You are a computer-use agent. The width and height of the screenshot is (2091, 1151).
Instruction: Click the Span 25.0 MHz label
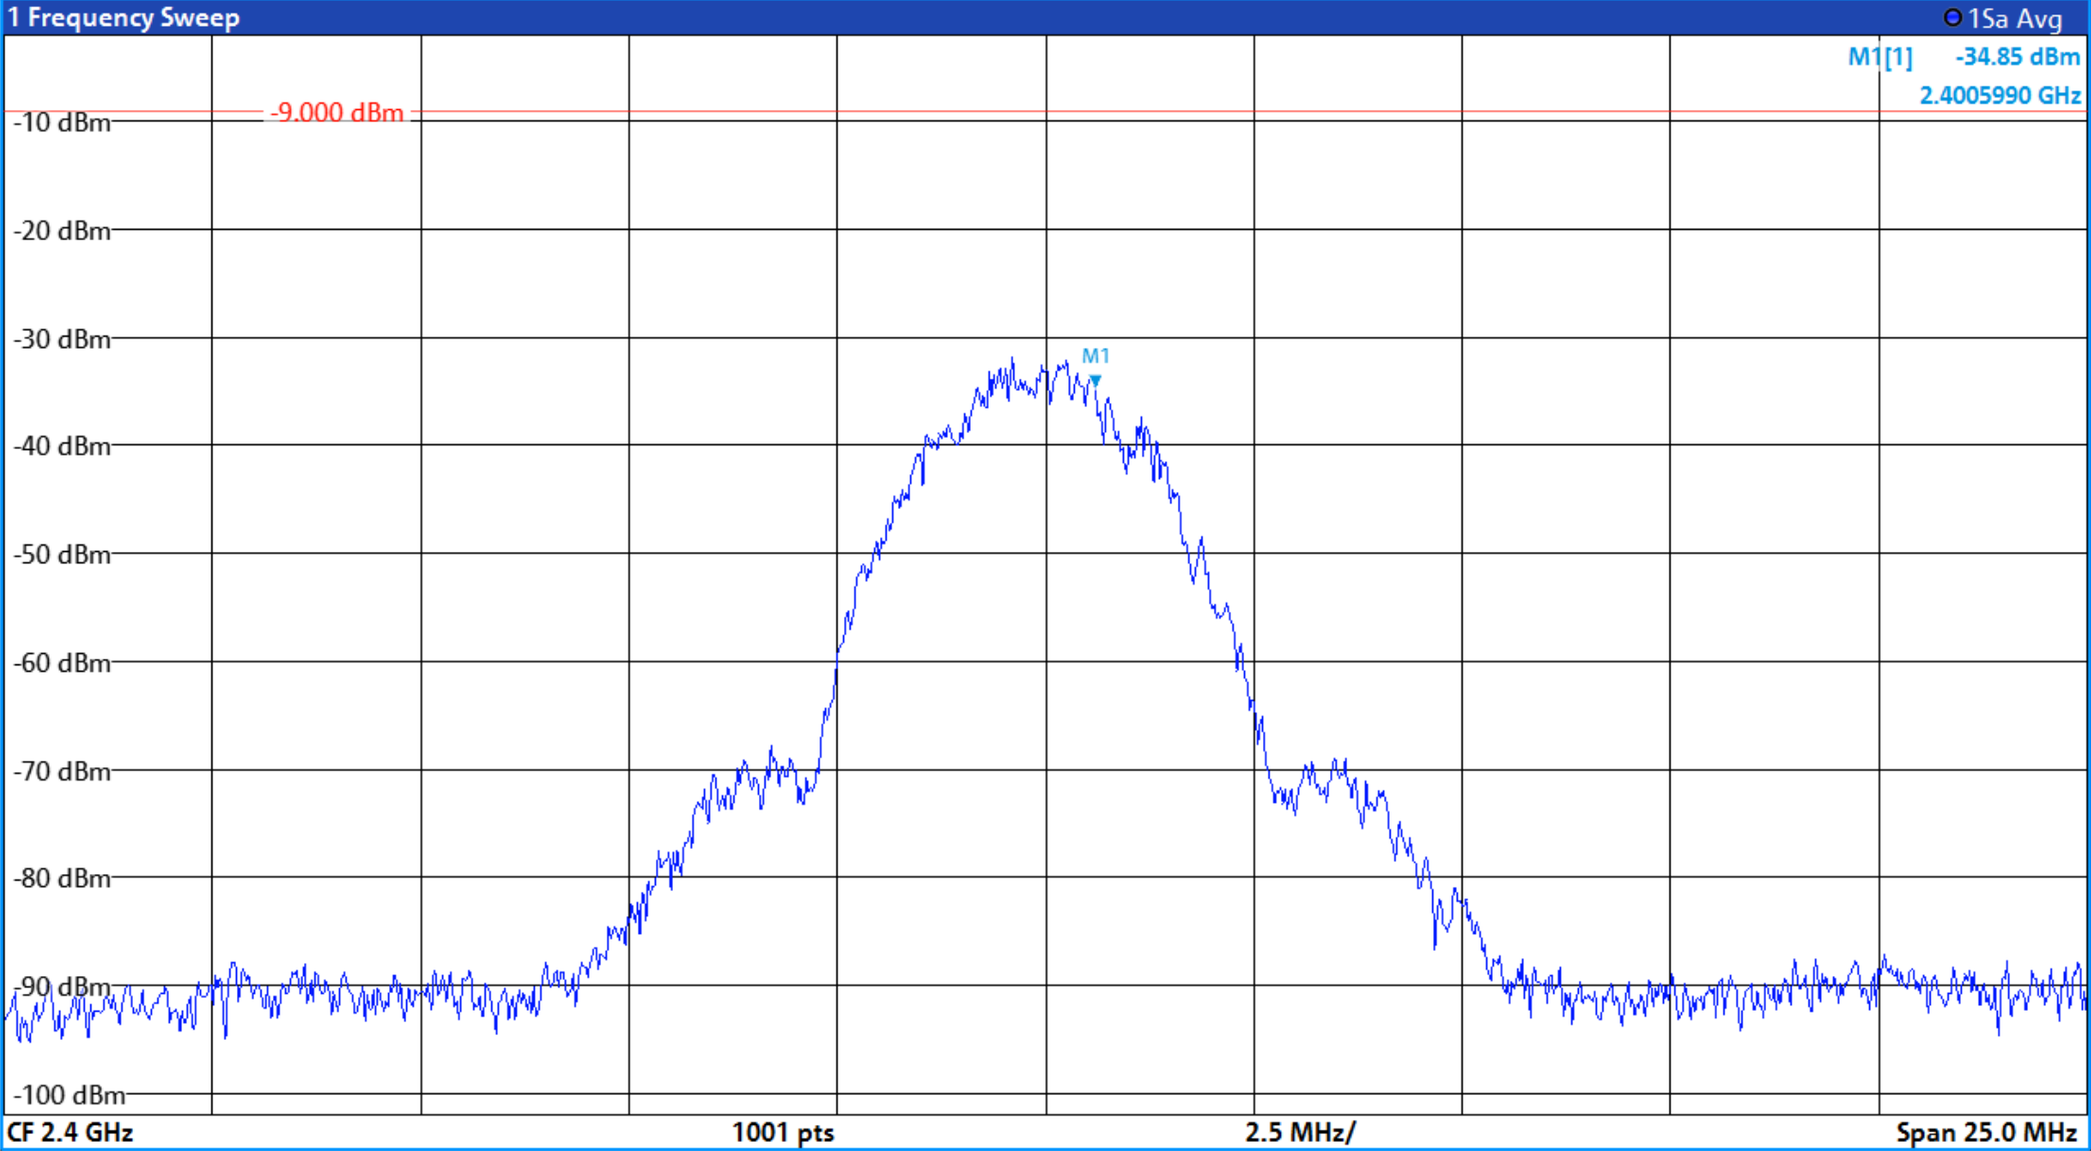pos(1986,1132)
